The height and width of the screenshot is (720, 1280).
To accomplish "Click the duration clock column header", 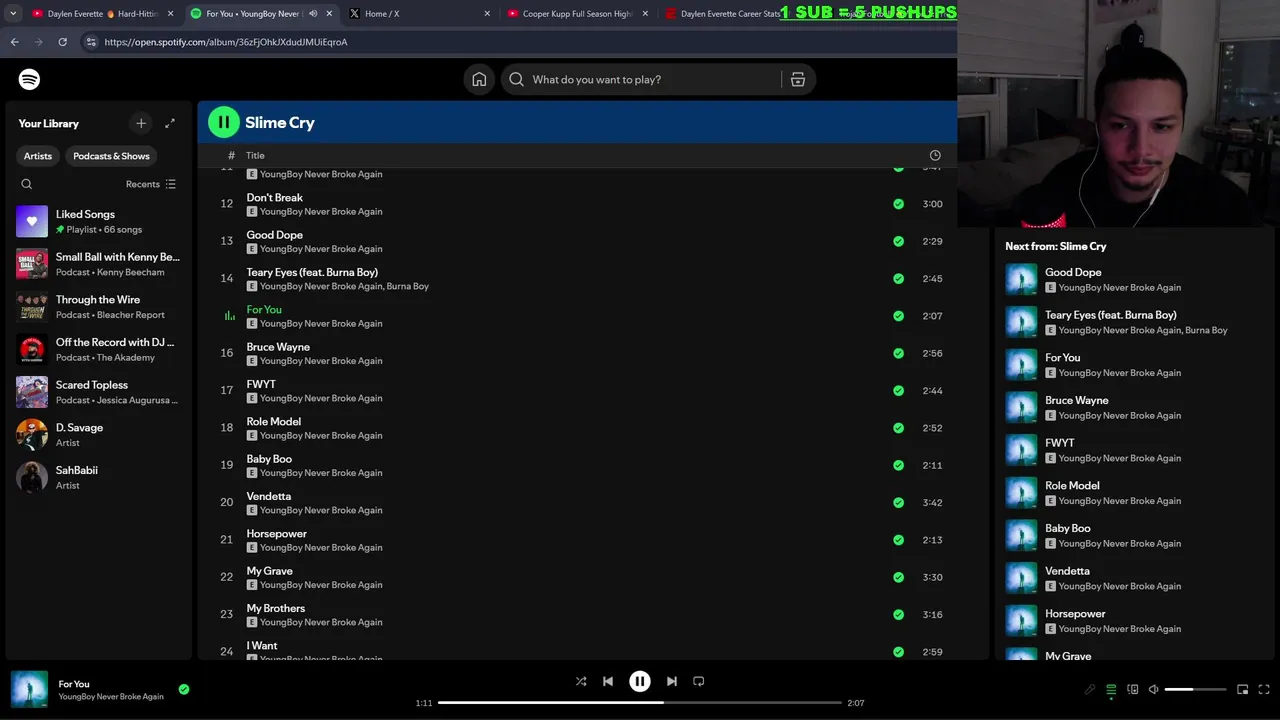I will click(x=935, y=155).
